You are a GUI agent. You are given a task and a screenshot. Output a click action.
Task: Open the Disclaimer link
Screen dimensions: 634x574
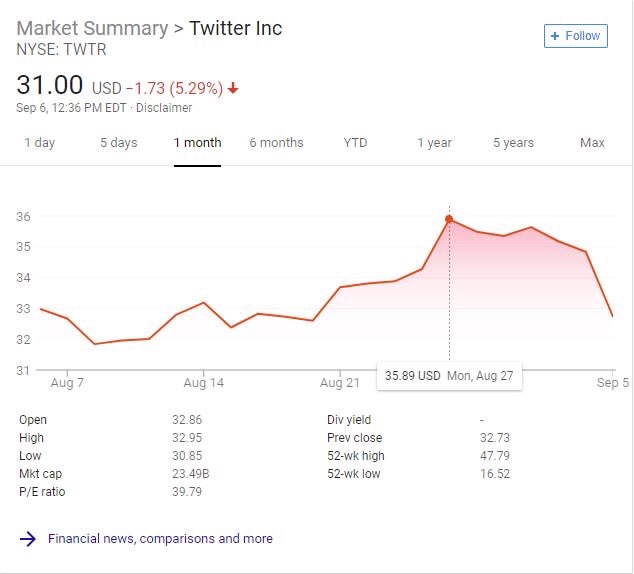[x=164, y=108]
